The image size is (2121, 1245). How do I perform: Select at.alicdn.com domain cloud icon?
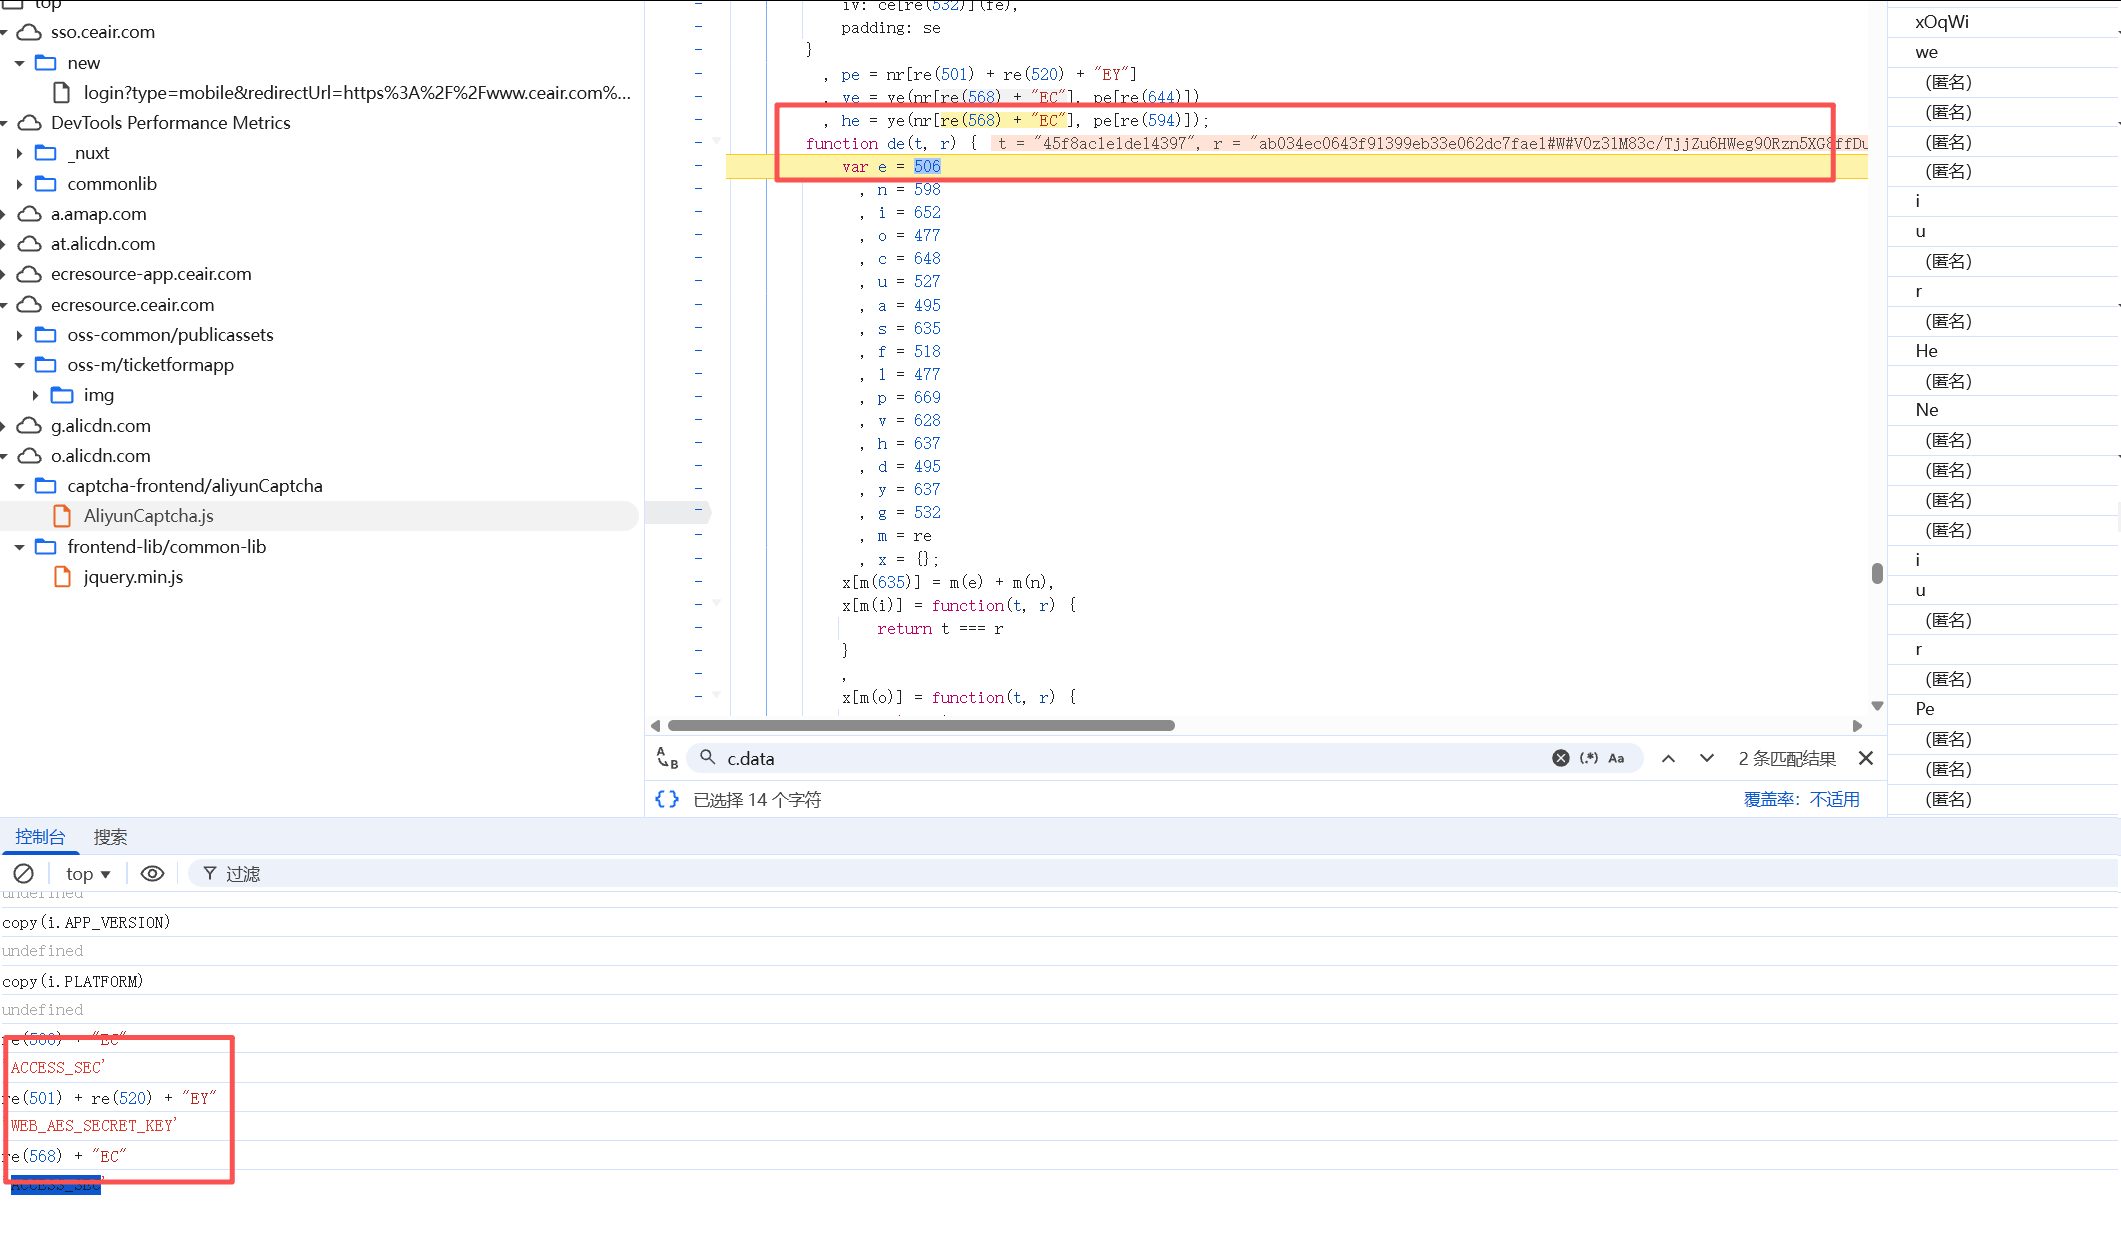[30, 243]
